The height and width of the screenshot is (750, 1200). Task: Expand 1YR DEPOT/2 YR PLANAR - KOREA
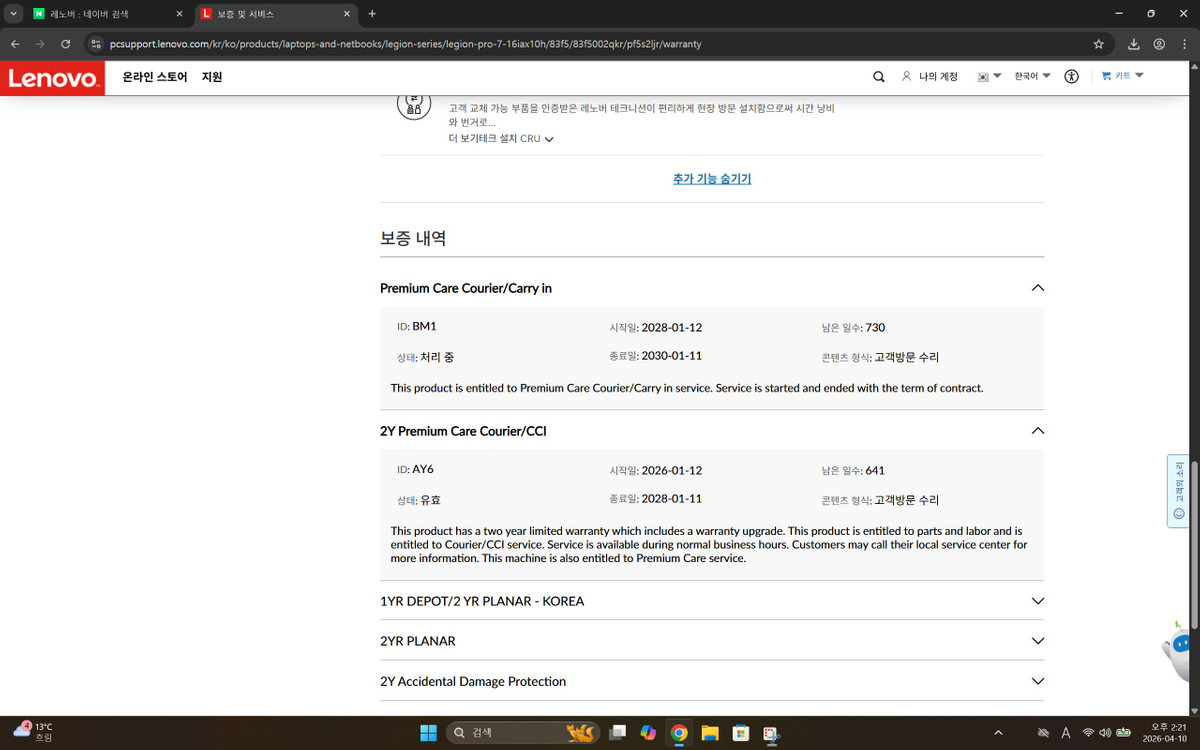(x=1037, y=601)
